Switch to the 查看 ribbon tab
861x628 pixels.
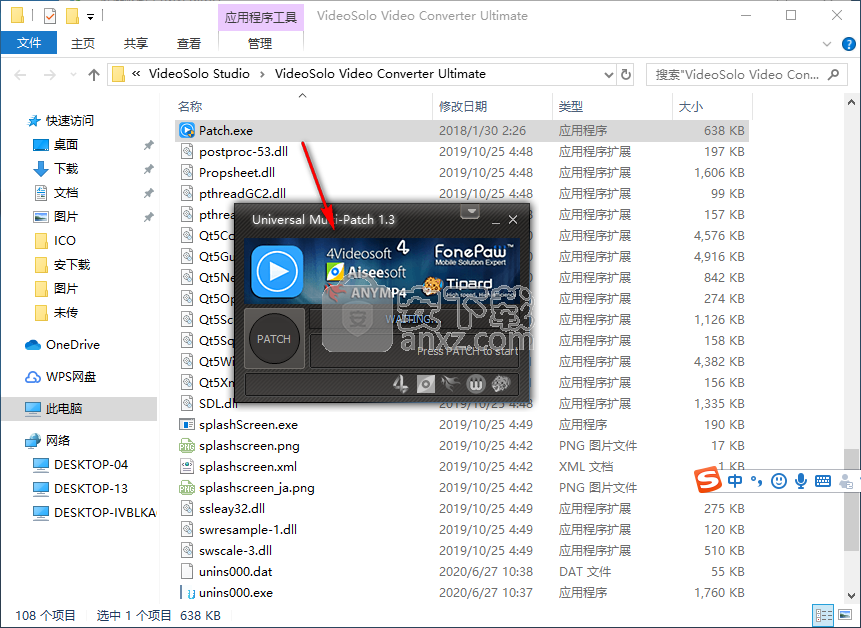[189, 43]
